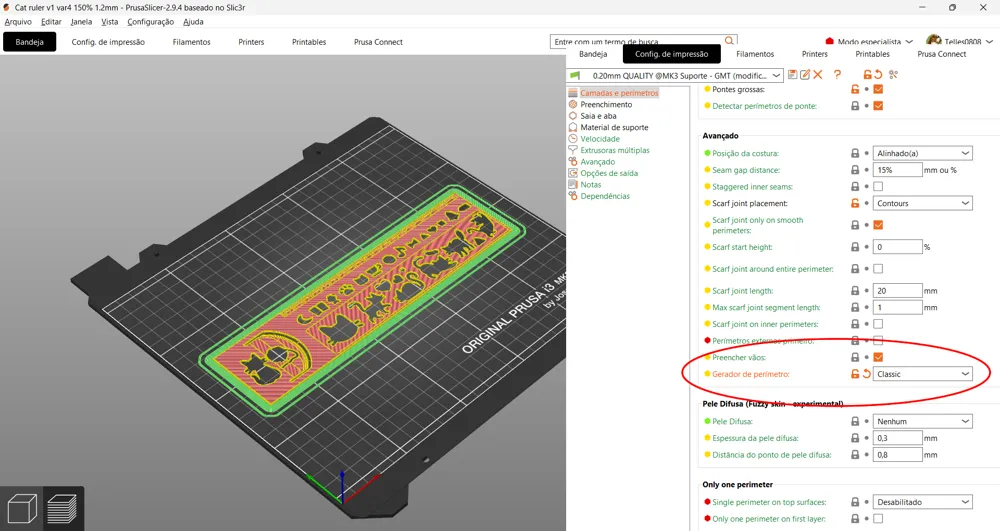Click the lock icon beside Detectar perímetros de ponte

click(x=855, y=106)
